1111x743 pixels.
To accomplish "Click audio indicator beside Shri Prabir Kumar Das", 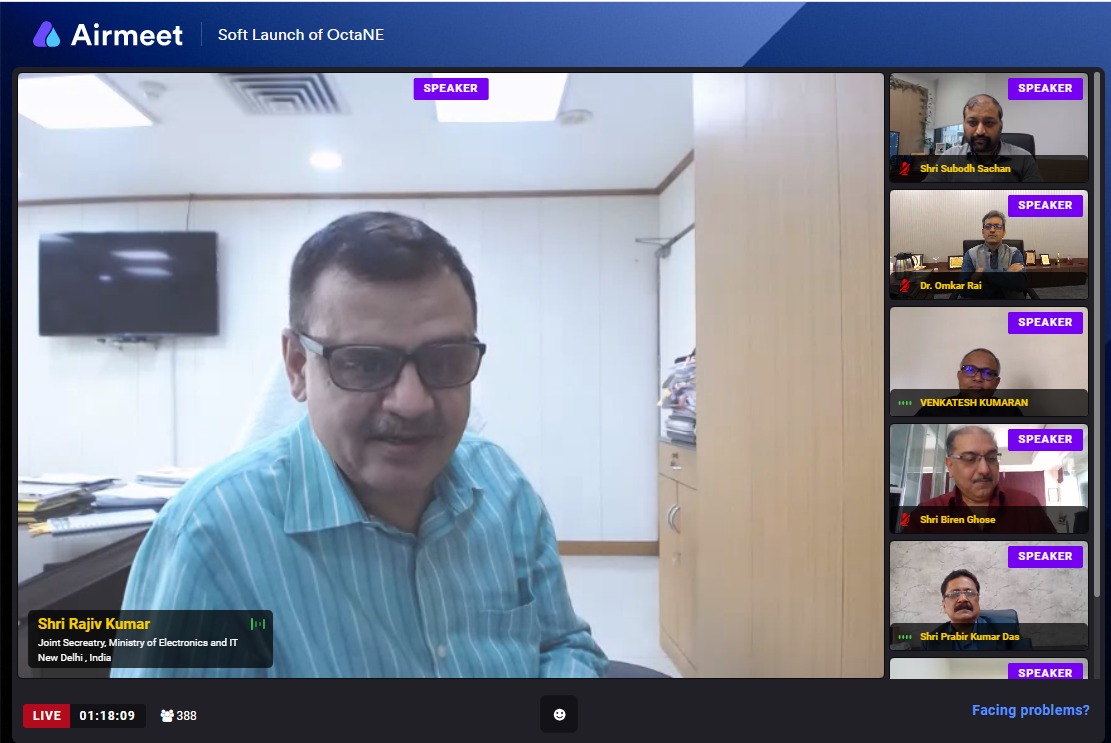I will tap(905, 636).
